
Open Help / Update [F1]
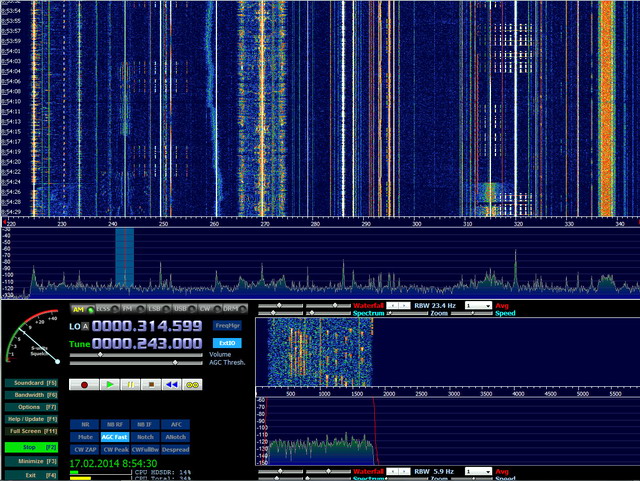point(31,419)
